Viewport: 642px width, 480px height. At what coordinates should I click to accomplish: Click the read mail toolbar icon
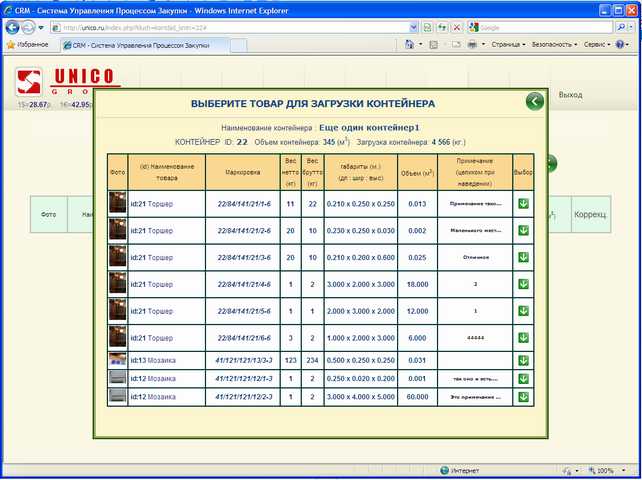(456, 44)
